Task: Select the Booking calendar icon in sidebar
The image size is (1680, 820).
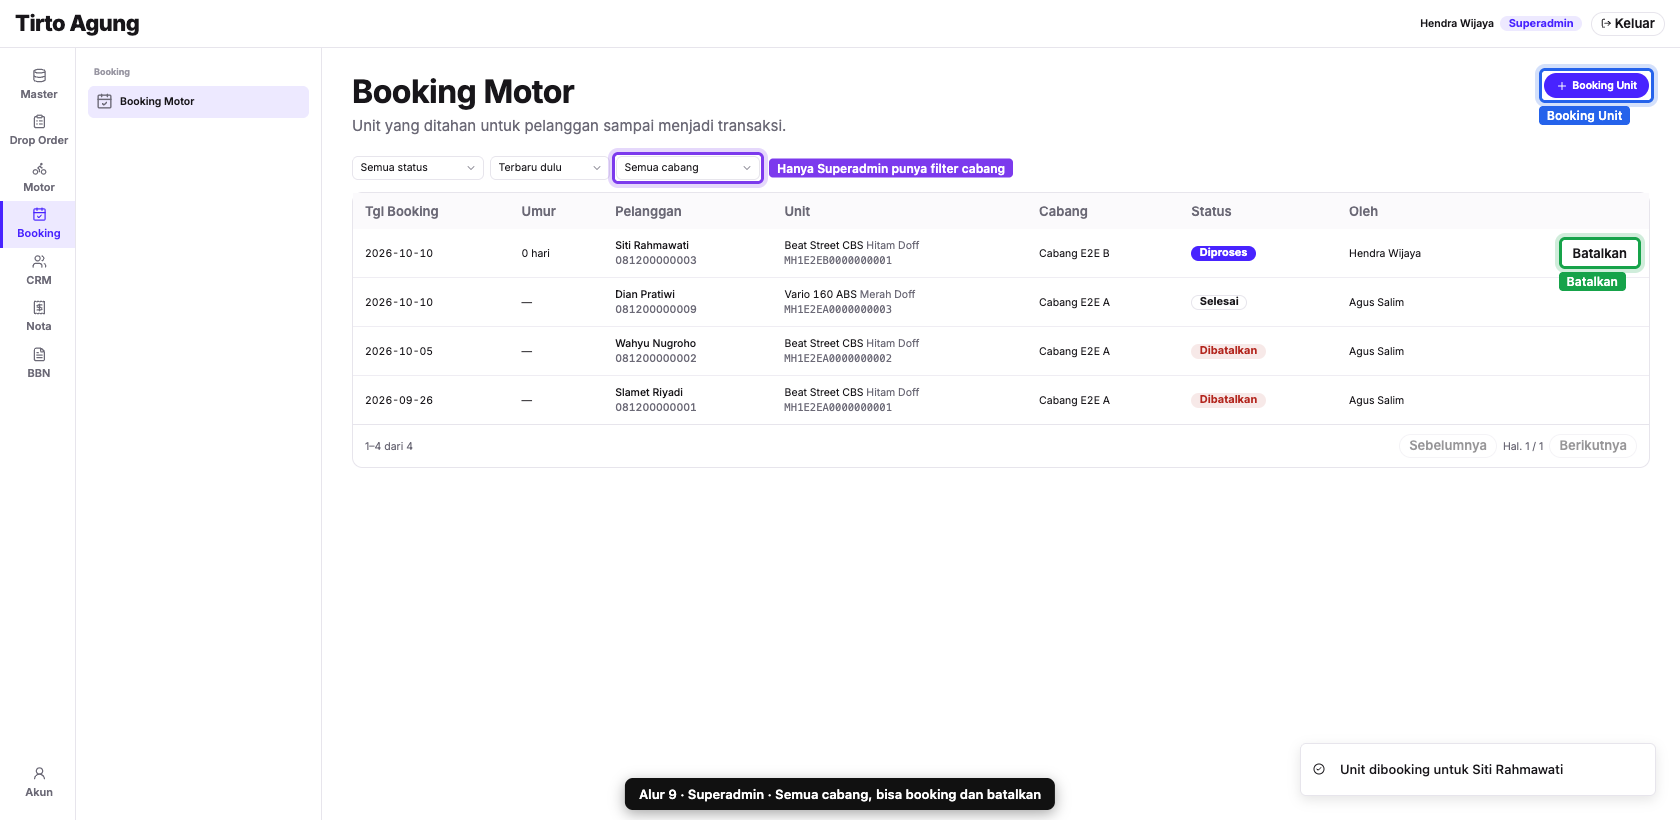Action: coord(39,214)
